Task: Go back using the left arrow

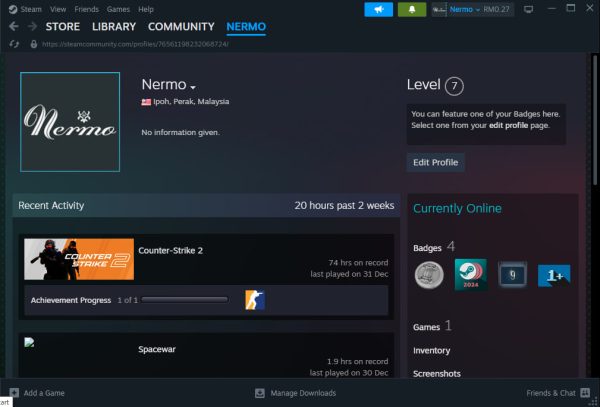Action: coord(14,27)
